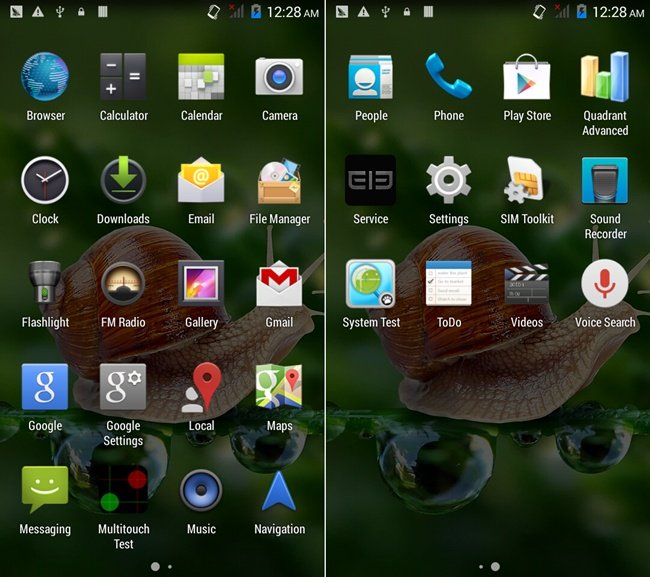Tap rotation icon in left status bar
Image resolution: width=650 pixels, height=577 pixels.
(x=213, y=12)
